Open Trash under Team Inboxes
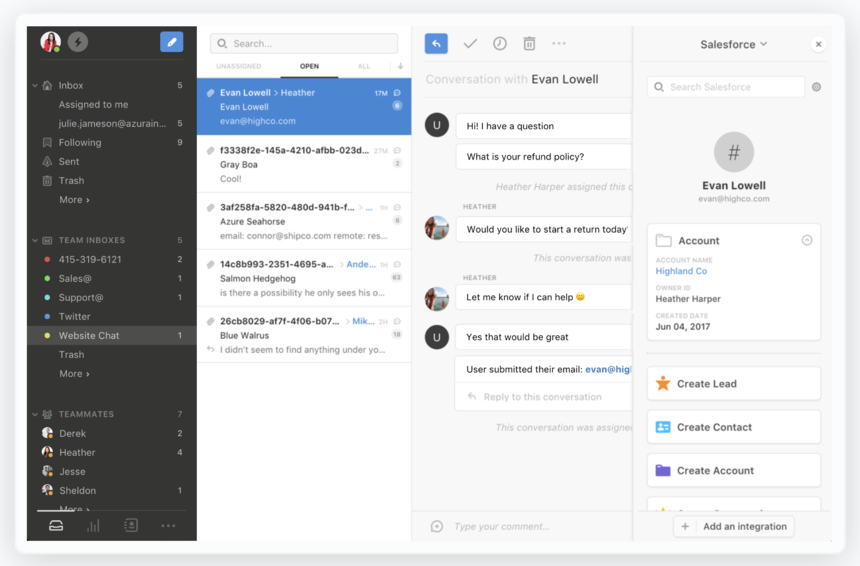The height and width of the screenshot is (566, 860). 112,355
